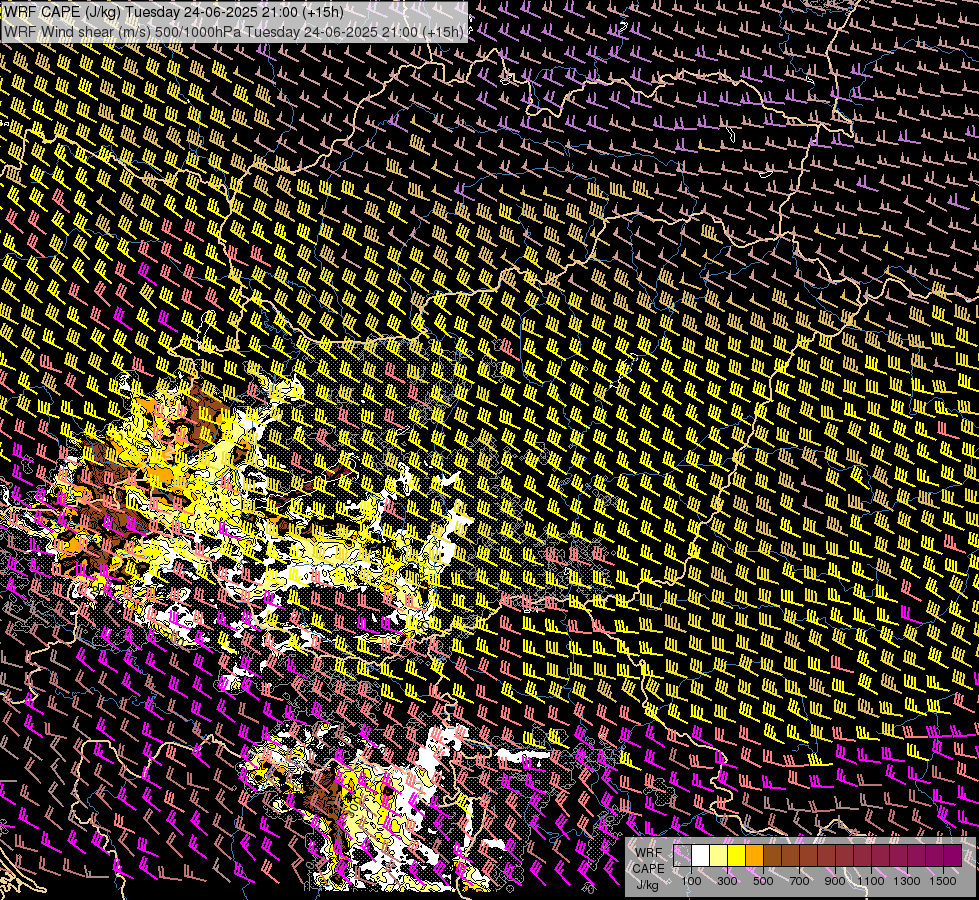The width and height of the screenshot is (979, 900).
Task: Select the orange legend swatch
Action: click(754, 855)
